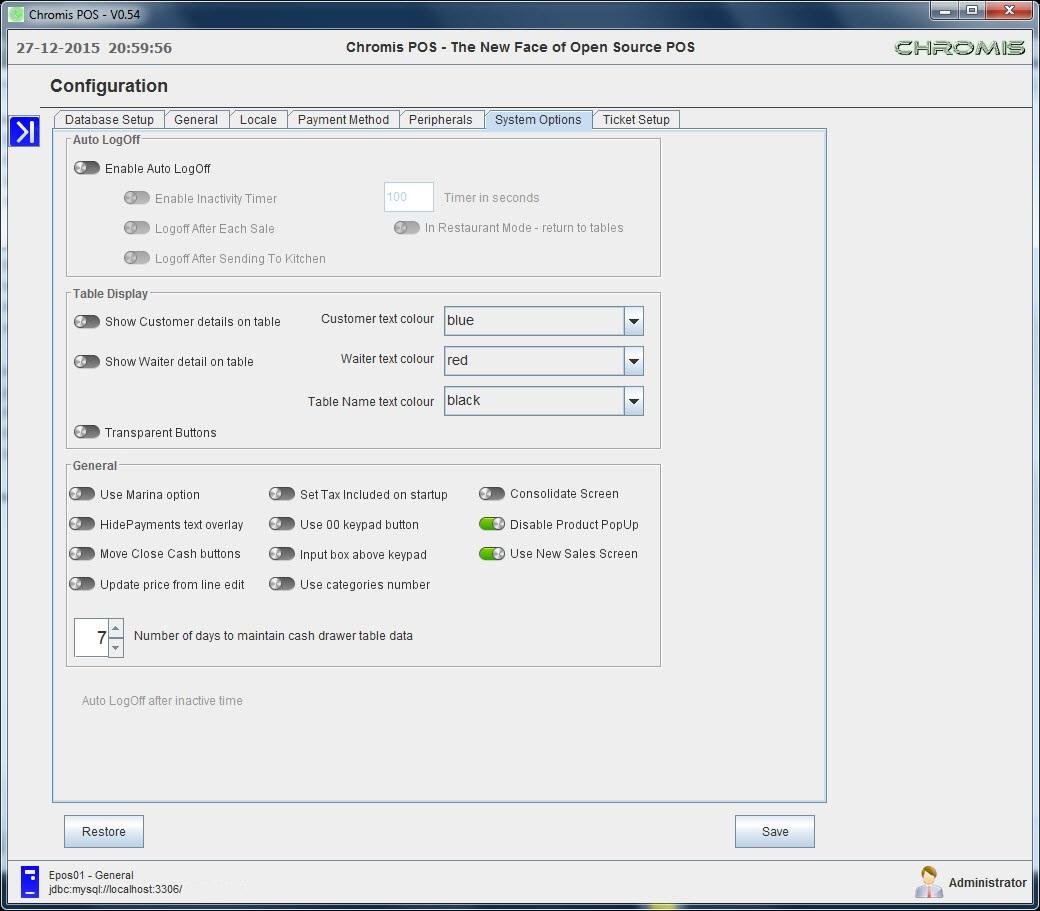The height and width of the screenshot is (911, 1040).
Task: Select System Options tab
Action: [x=538, y=119]
